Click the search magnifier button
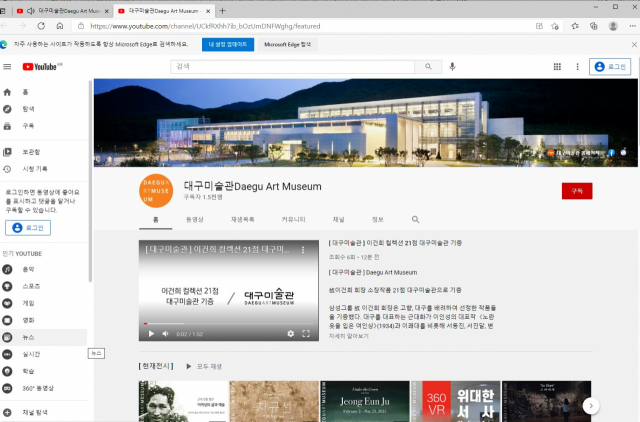 pyautogui.click(x=428, y=67)
